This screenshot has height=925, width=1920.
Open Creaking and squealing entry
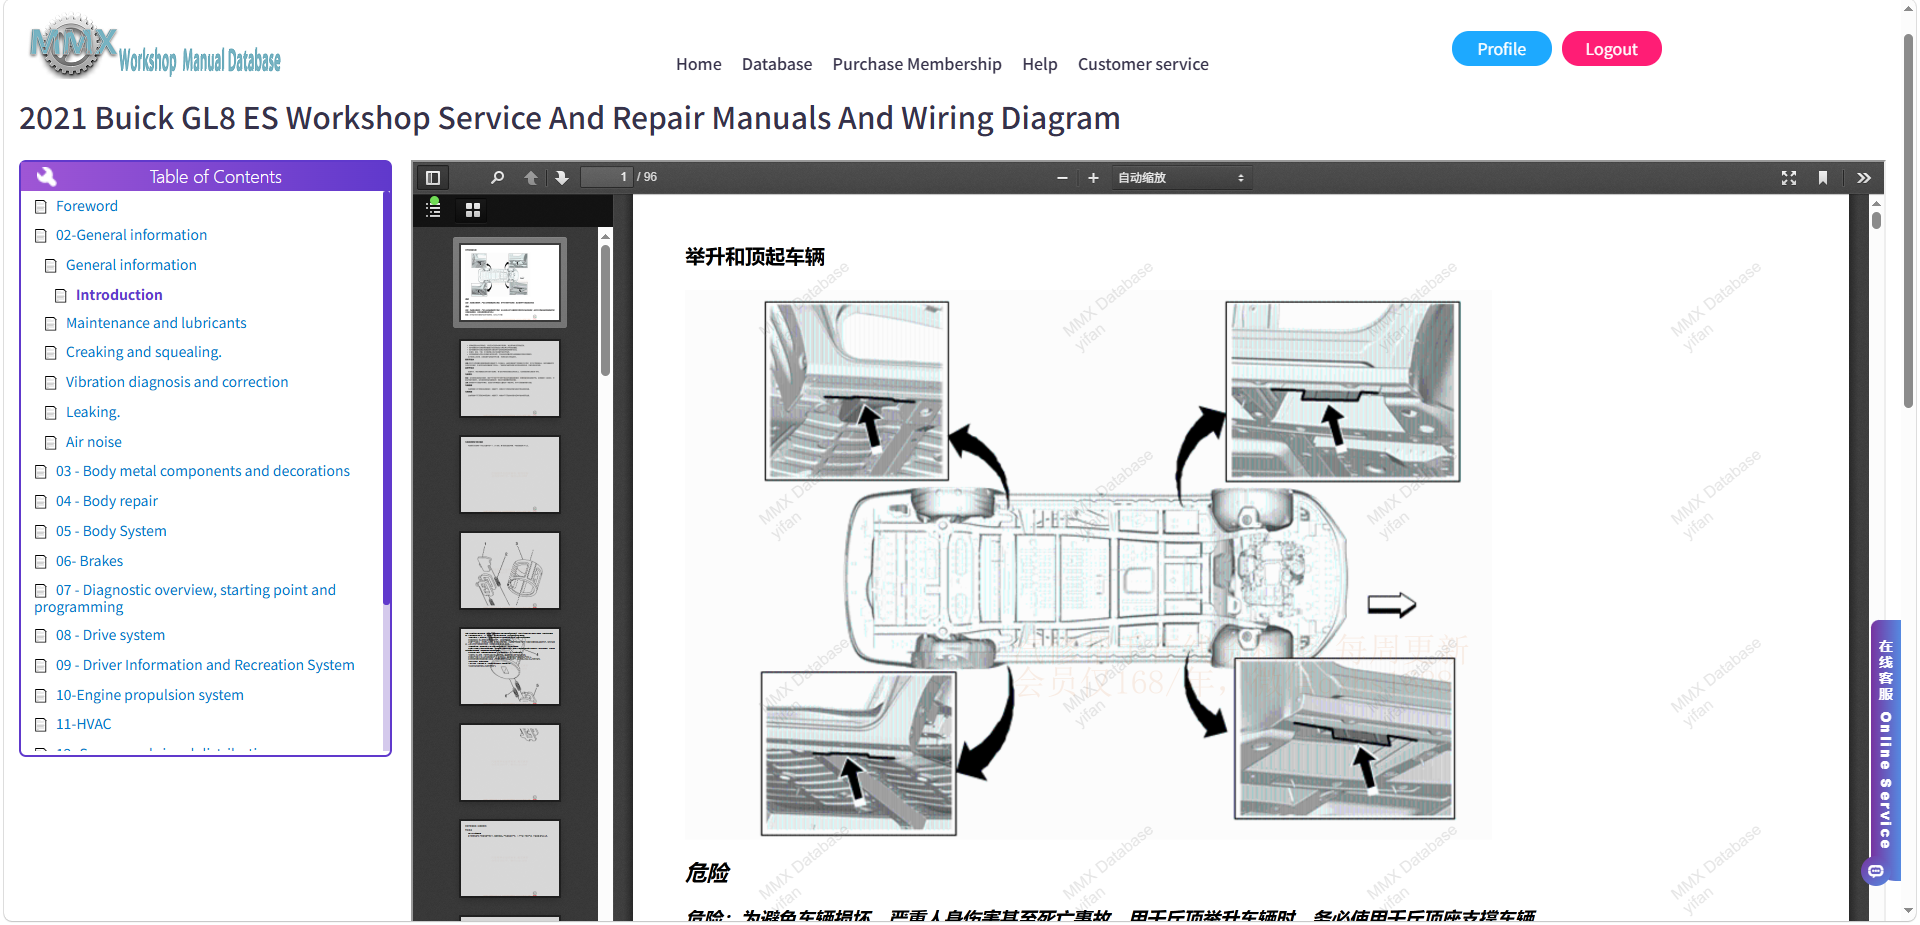pos(144,352)
